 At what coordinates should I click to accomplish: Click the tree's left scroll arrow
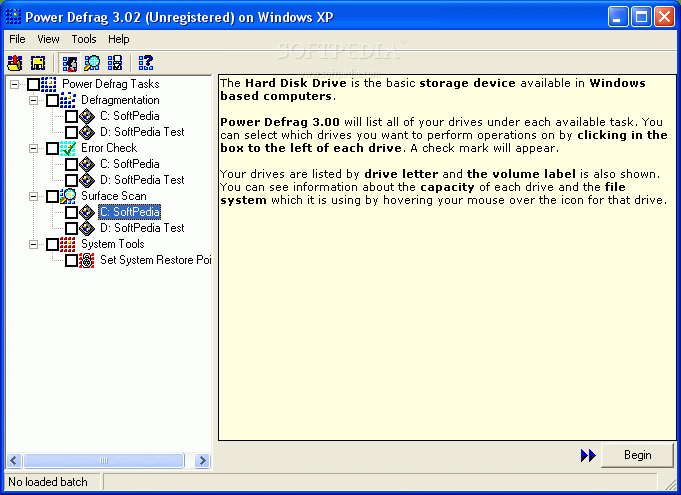tap(14, 460)
